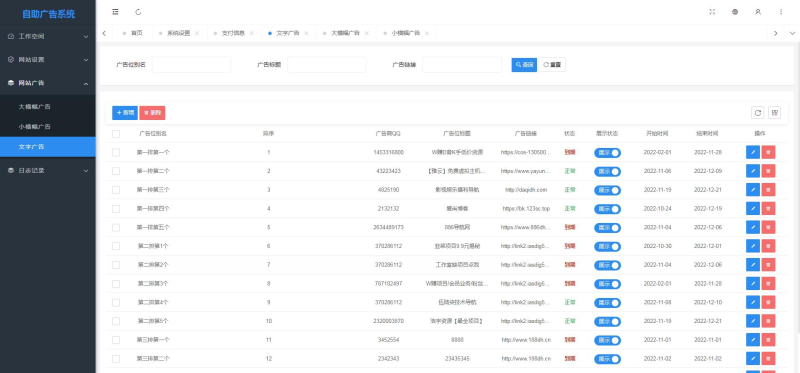Open 大横幅广告 in the sidebar

[x=48, y=107]
